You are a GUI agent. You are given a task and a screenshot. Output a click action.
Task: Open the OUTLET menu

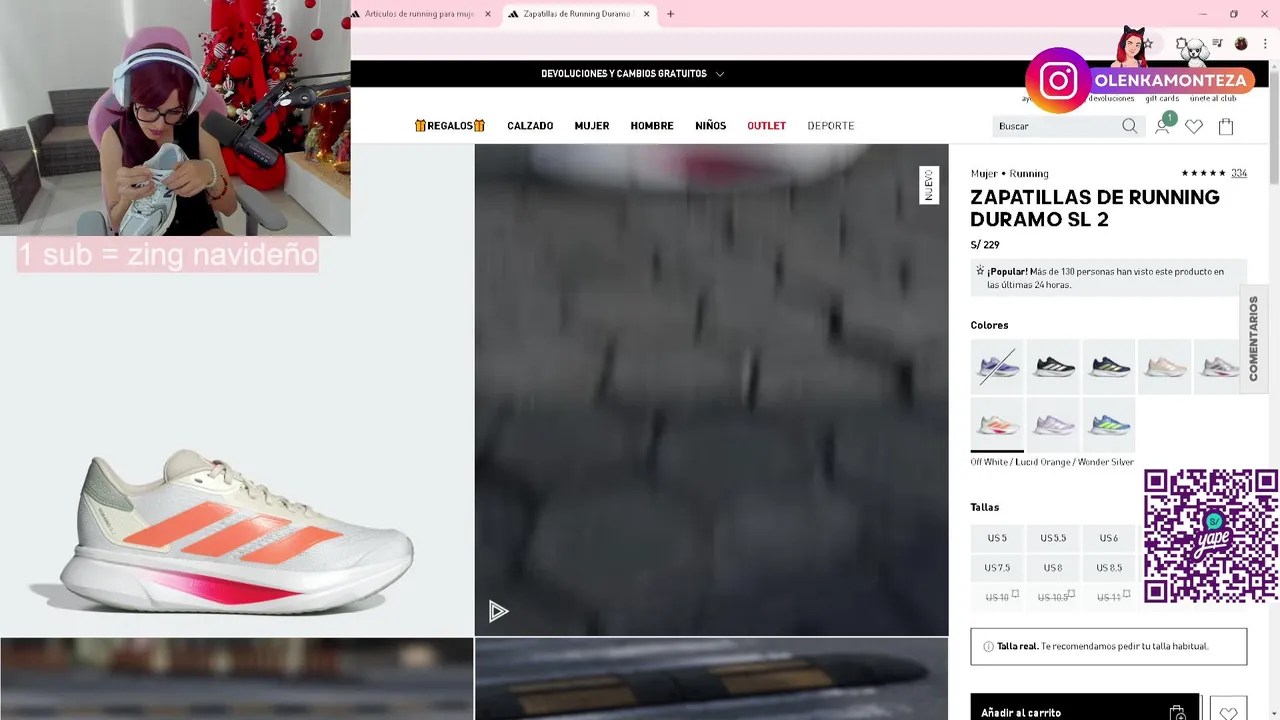(767, 126)
